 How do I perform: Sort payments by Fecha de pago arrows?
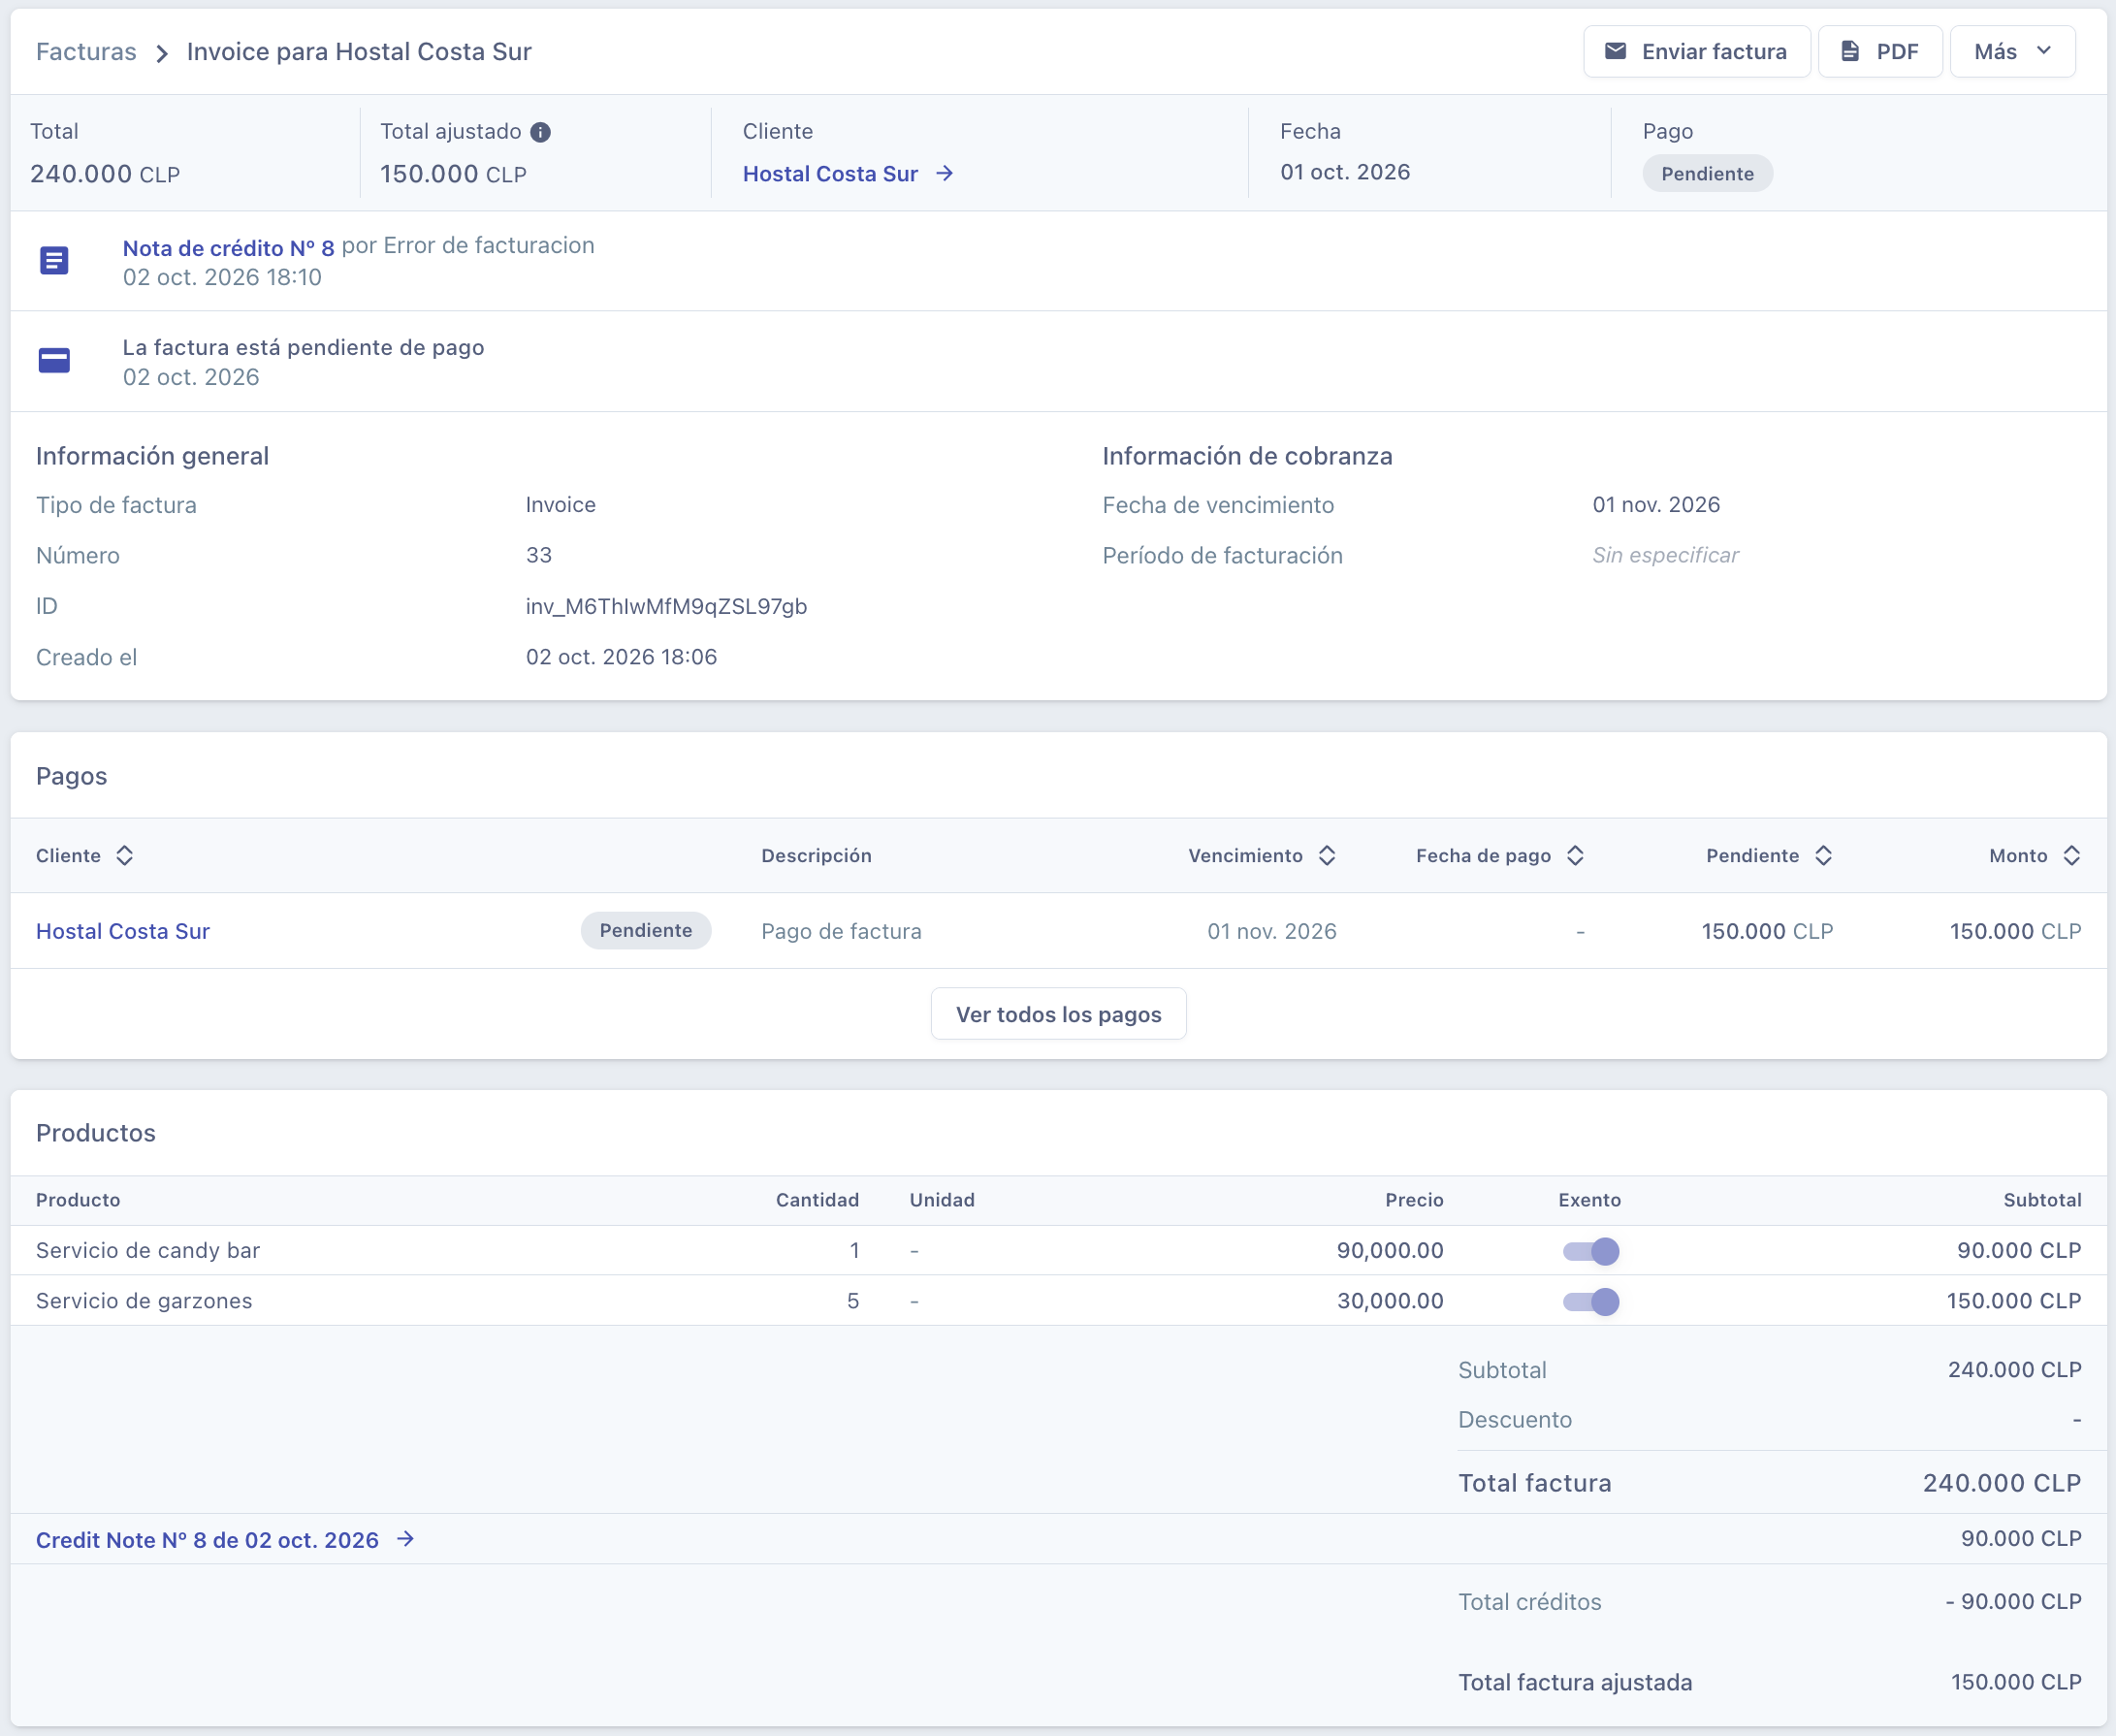coord(1575,855)
